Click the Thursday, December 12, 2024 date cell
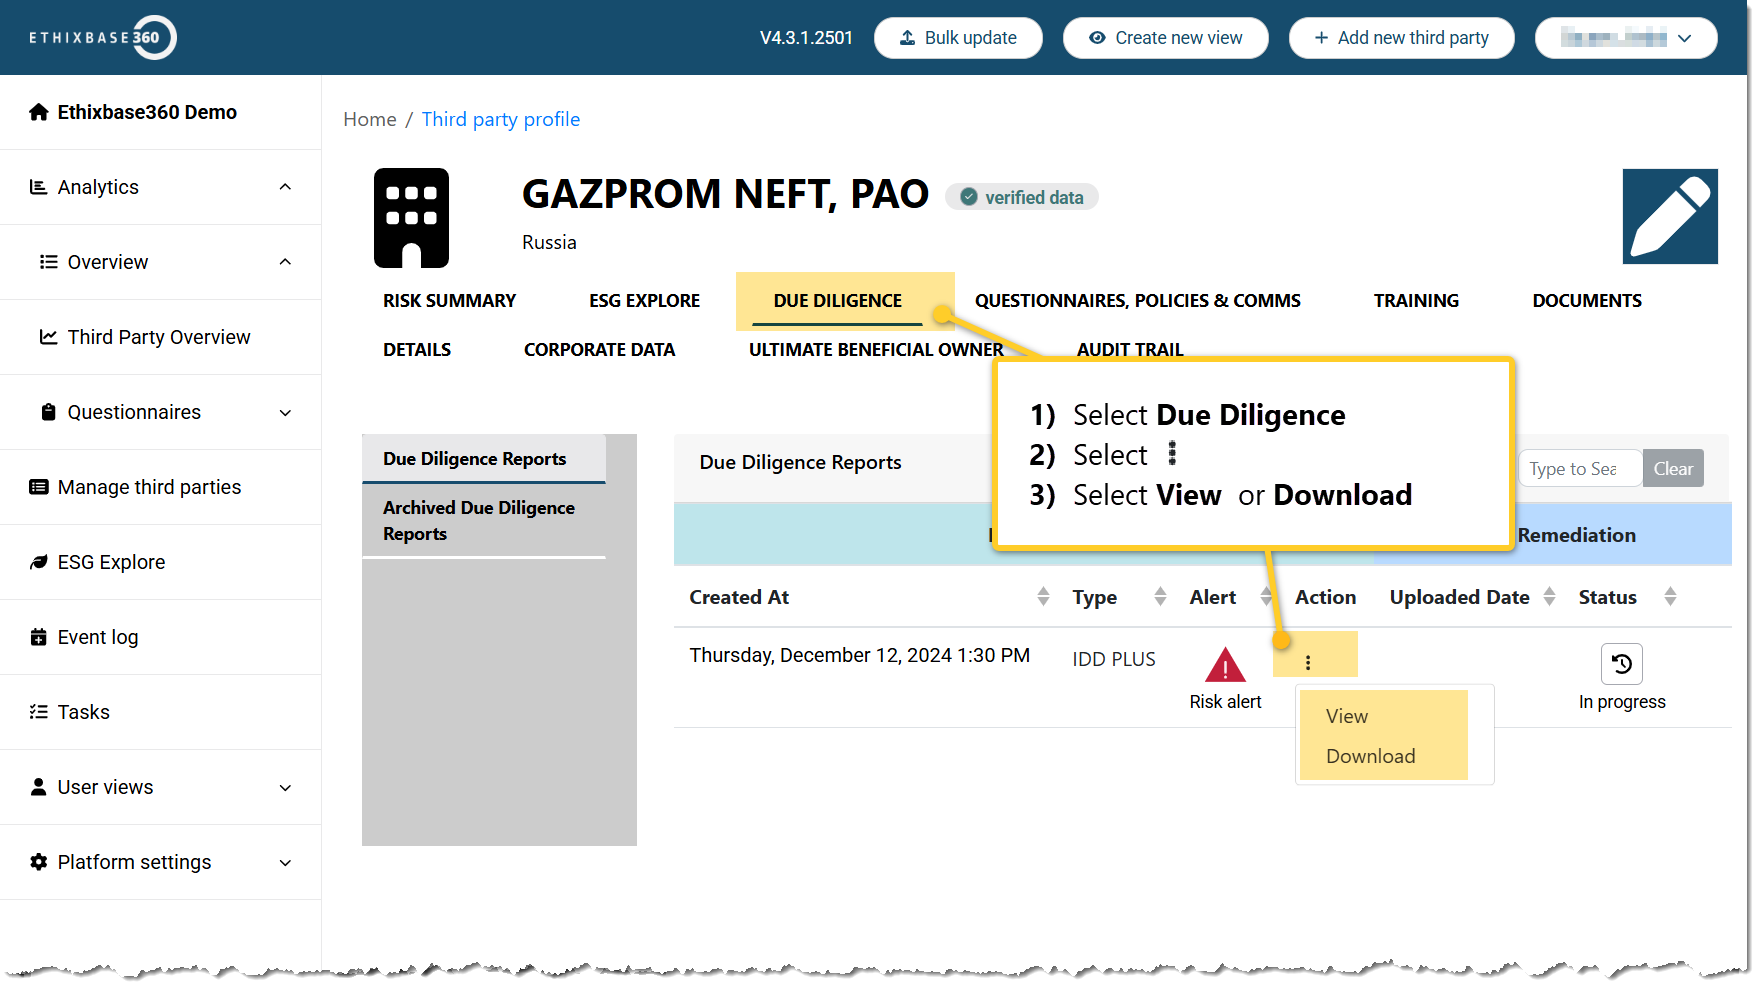This screenshot has width=1757, height=989. point(859,655)
